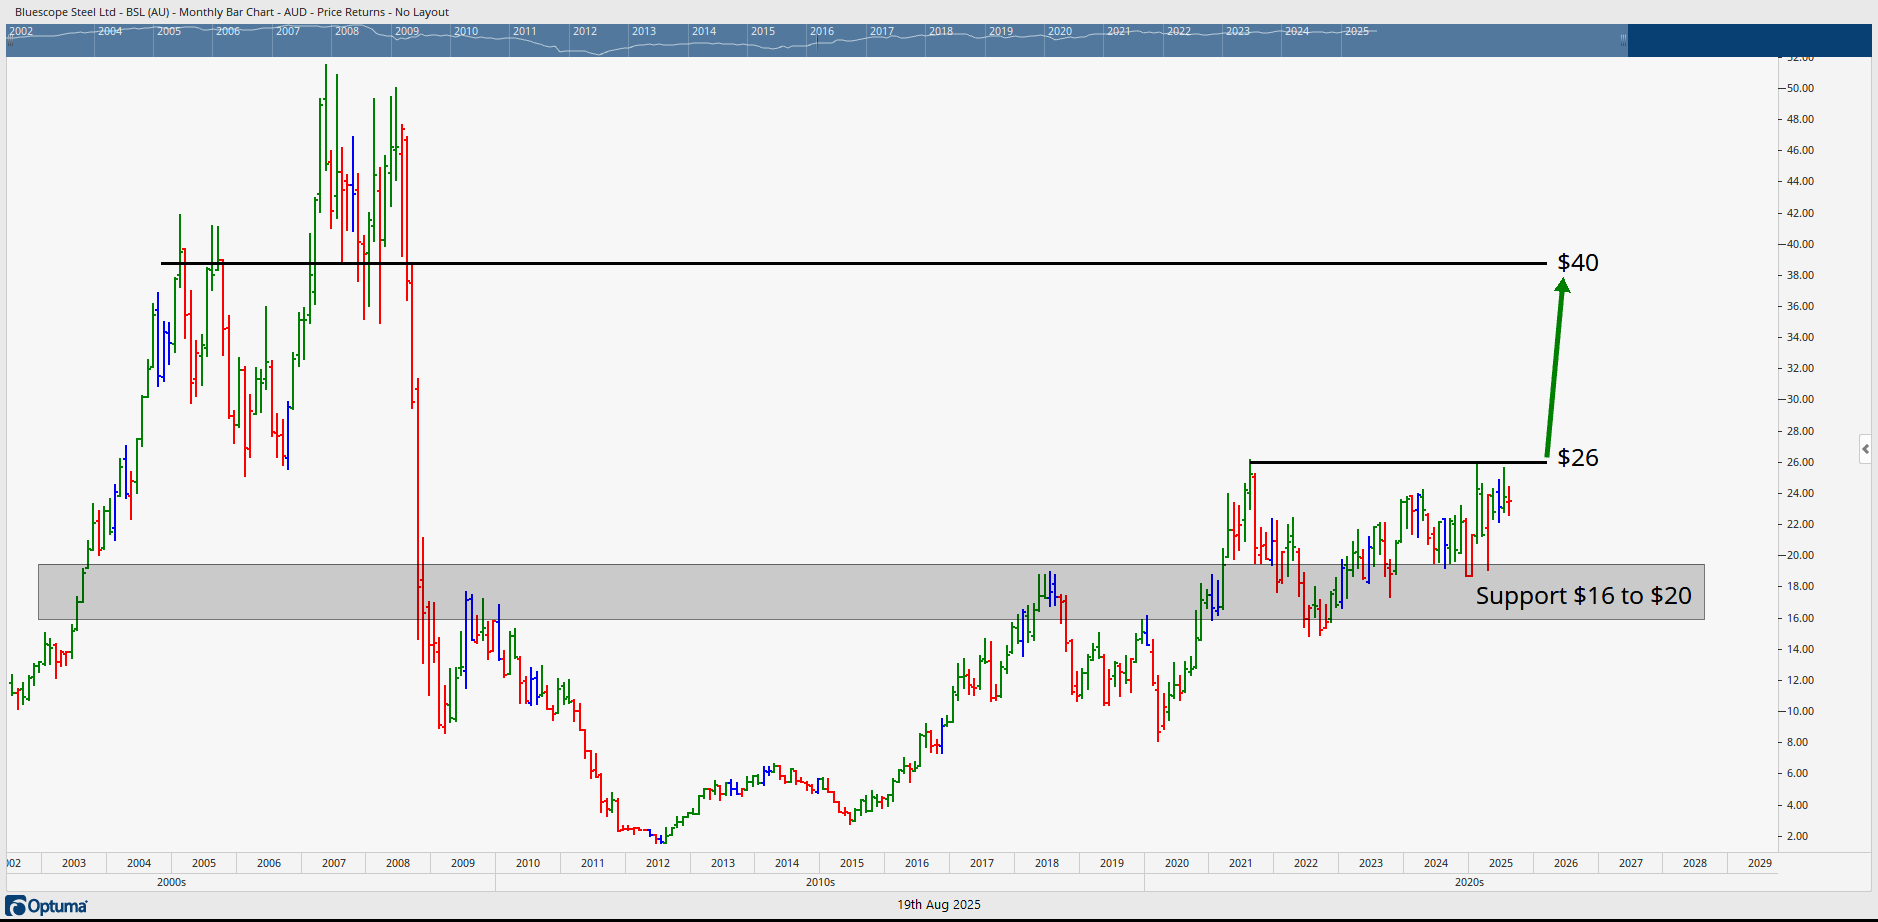The height and width of the screenshot is (922, 1878).
Task: Expand the collapsed side panel arrow
Action: [x=1865, y=449]
